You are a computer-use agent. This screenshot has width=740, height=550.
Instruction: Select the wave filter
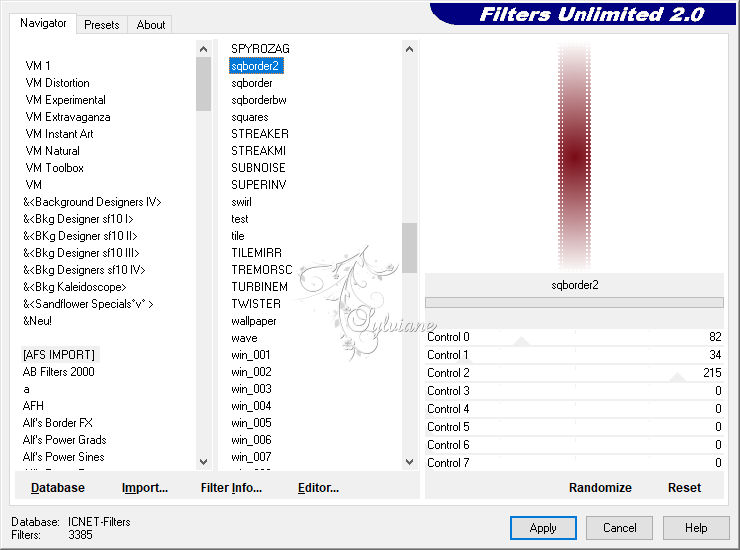(244, 338)
